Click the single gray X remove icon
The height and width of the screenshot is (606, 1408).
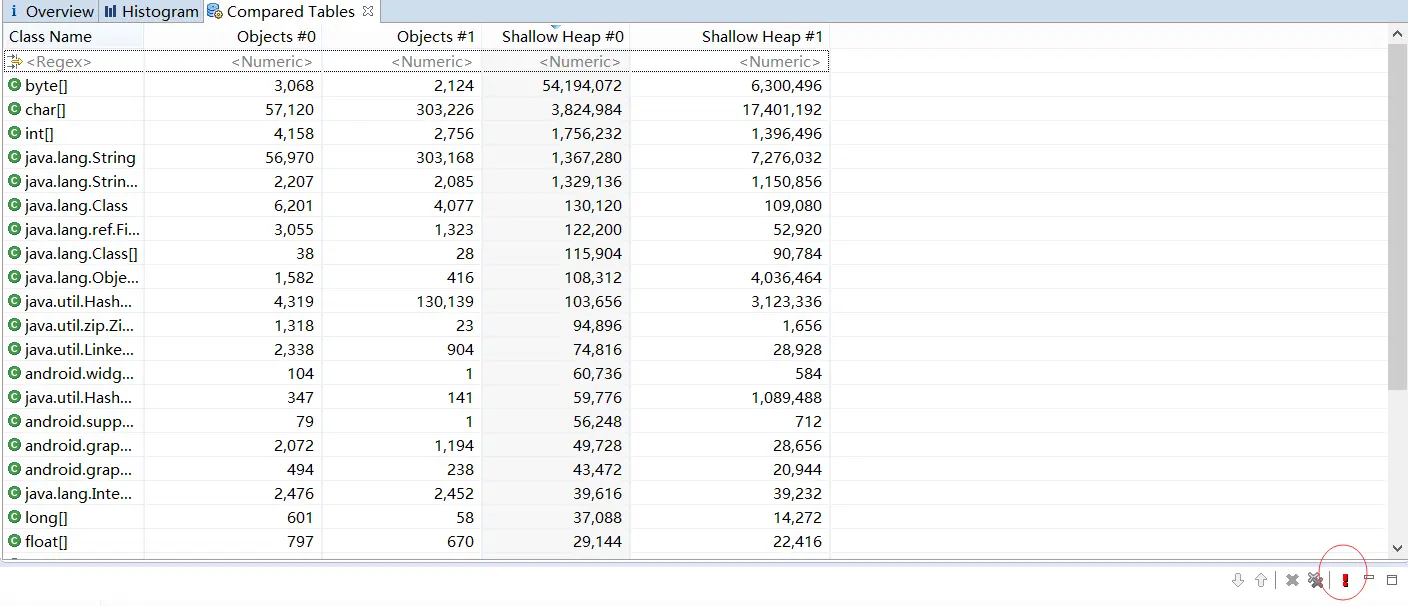tap(1292, 580)
